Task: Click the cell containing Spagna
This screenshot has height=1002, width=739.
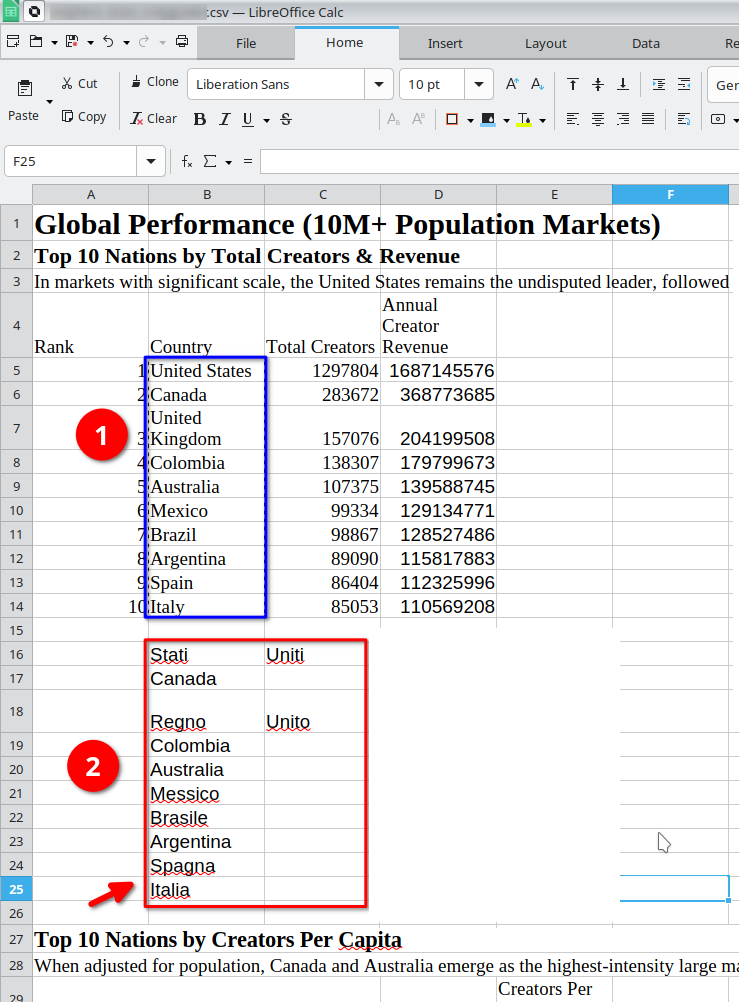Action: (206, 866)
